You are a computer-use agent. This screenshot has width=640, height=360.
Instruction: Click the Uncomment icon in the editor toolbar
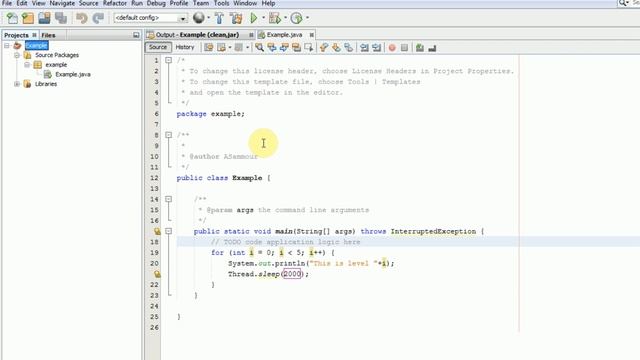pos(432,48)
